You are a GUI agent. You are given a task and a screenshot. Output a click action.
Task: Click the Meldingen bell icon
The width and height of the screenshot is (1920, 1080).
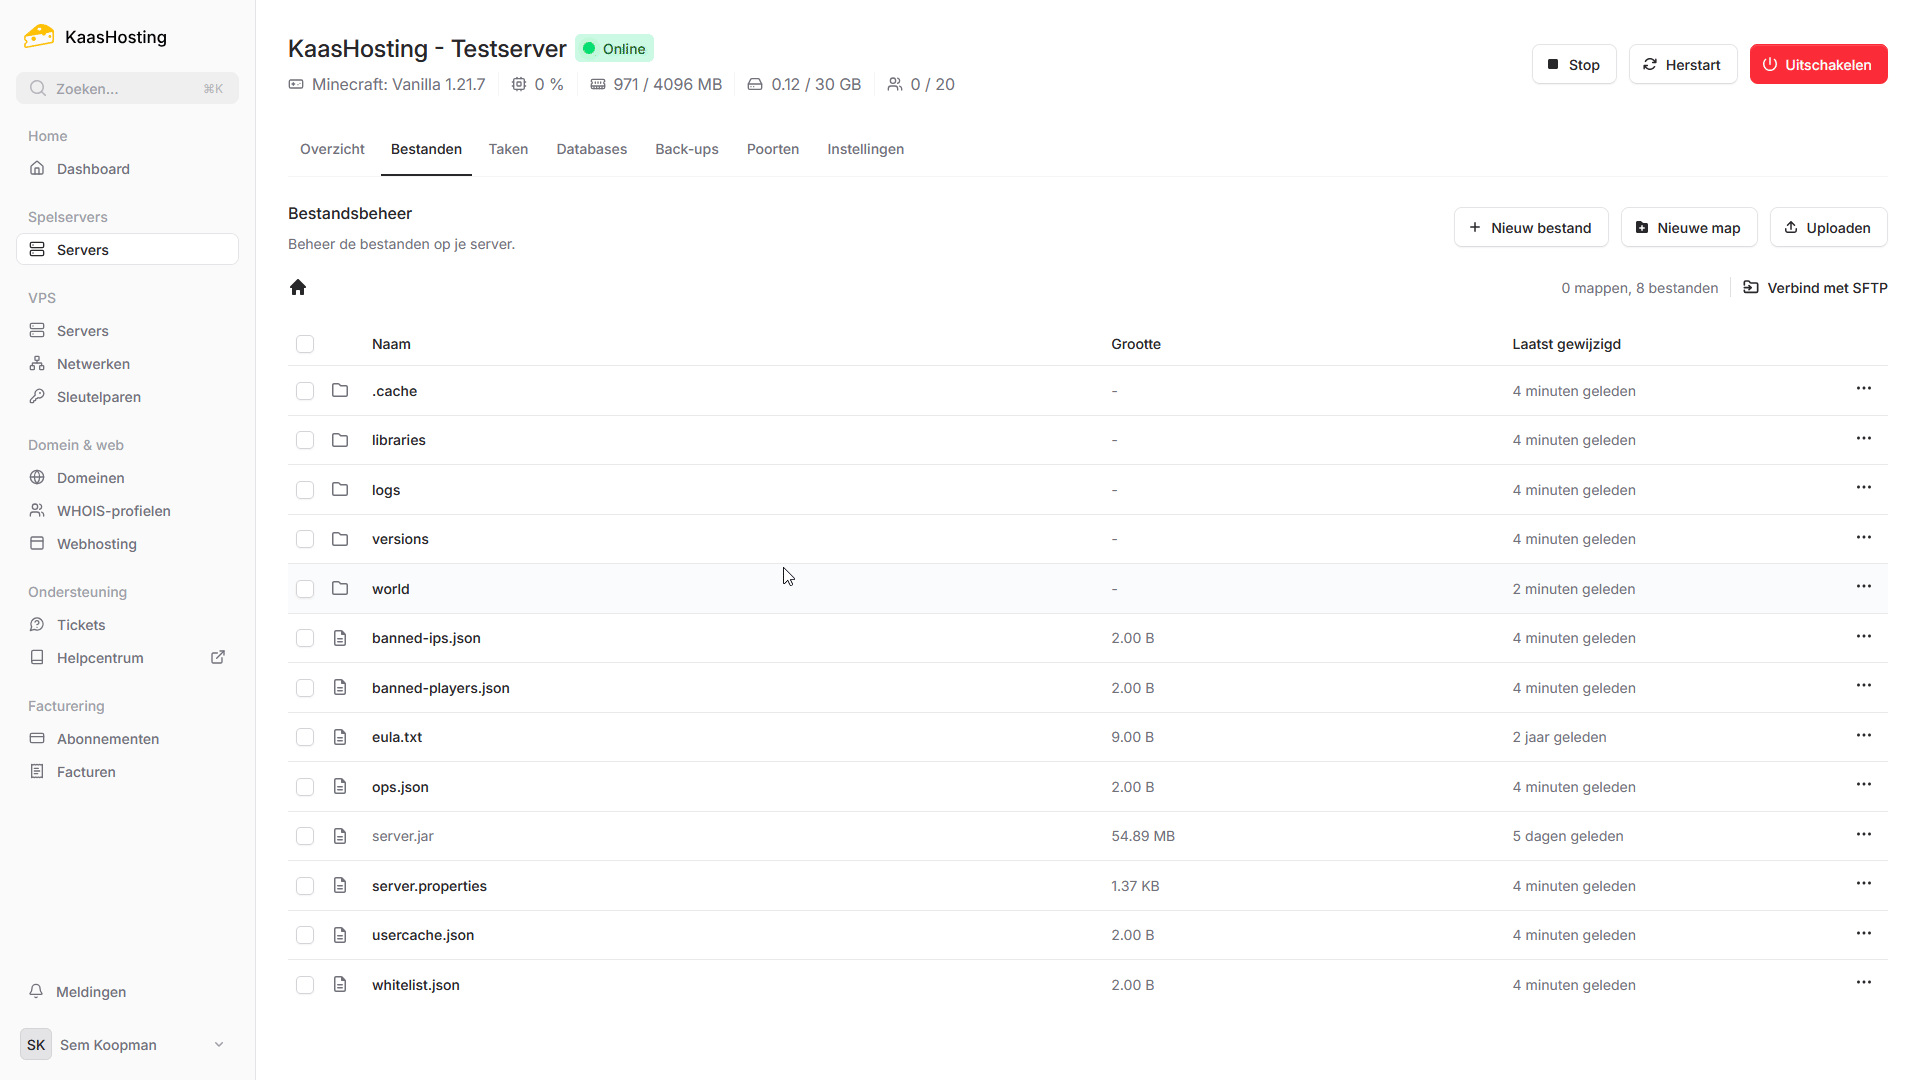coord(36,991)
